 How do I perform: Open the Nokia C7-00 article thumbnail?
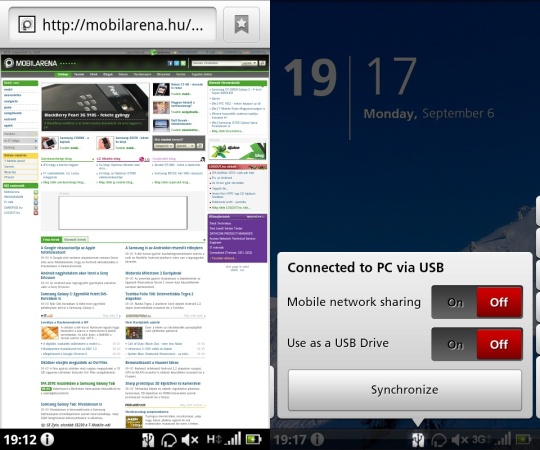[x=161, y=90]
